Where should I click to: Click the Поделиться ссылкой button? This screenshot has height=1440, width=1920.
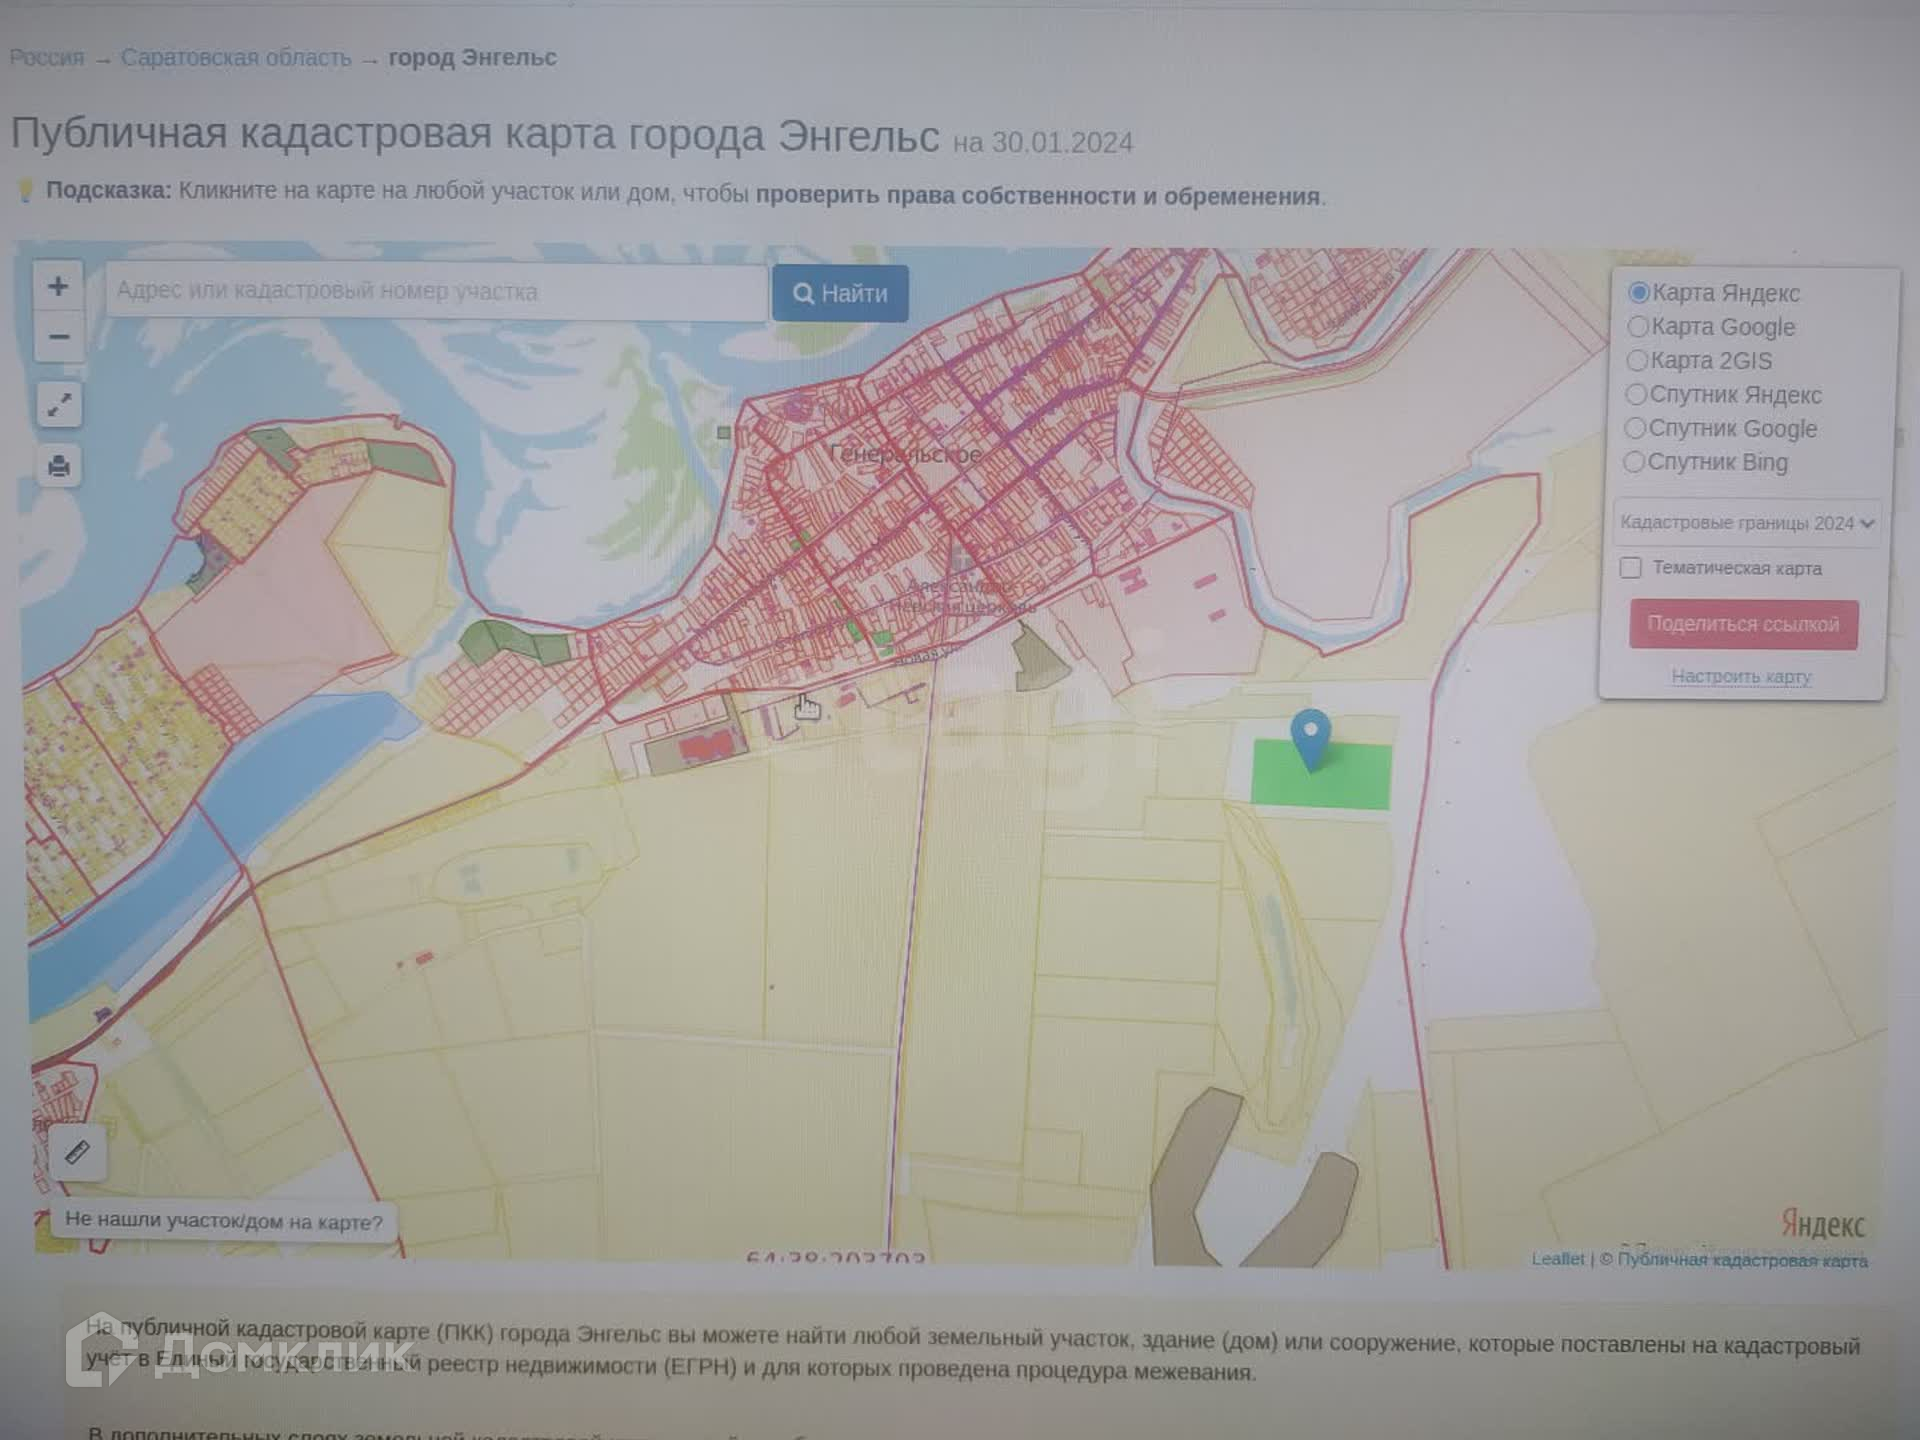coord(1743,624)
